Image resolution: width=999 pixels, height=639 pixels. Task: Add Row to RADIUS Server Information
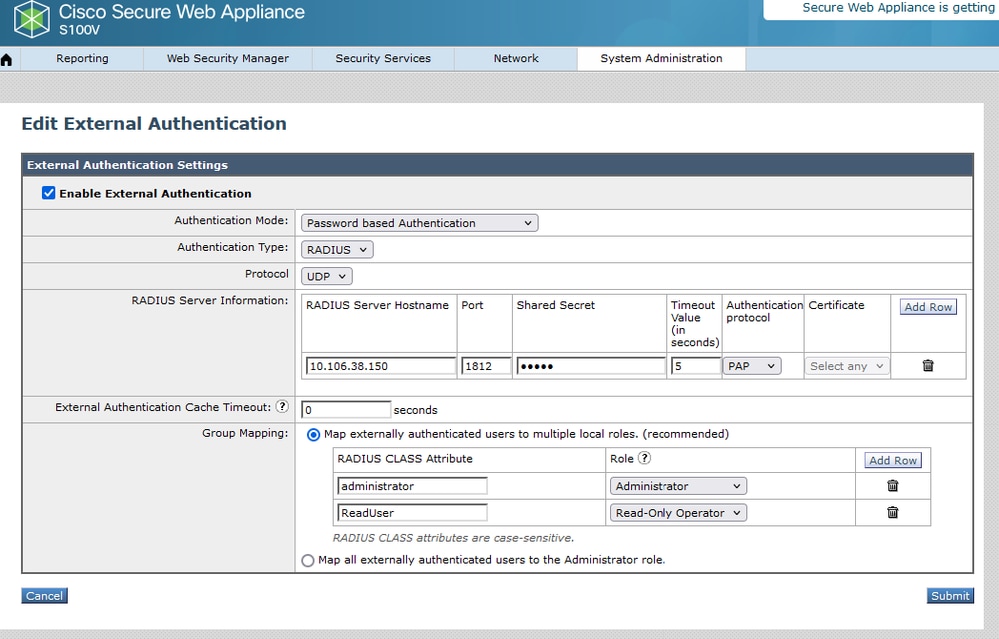928,307
